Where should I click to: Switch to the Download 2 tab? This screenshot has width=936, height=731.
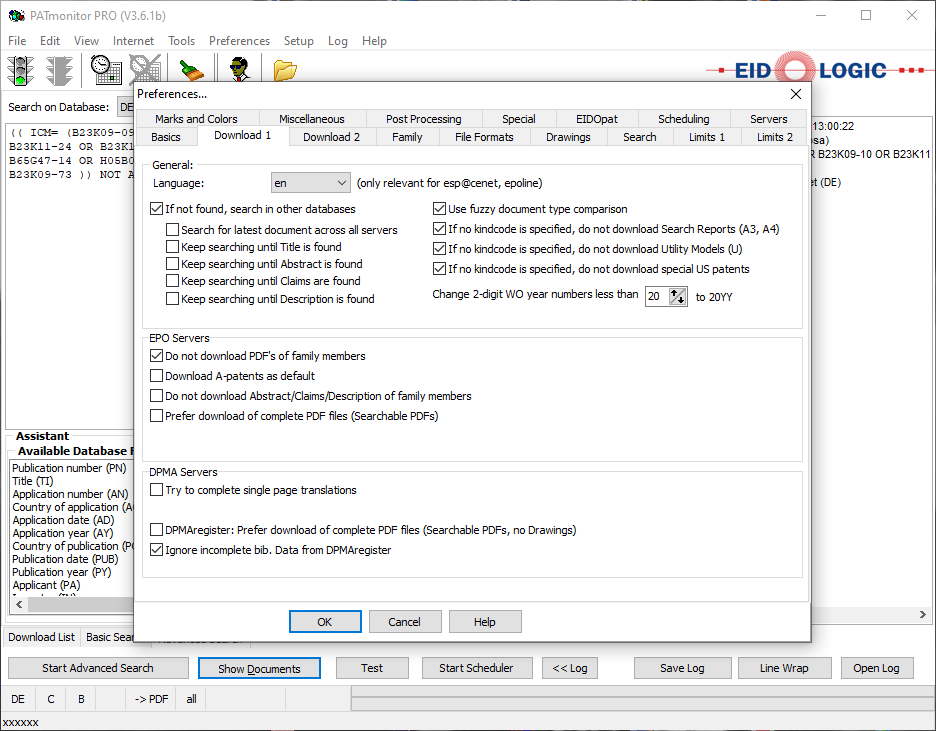pos(331,137)
